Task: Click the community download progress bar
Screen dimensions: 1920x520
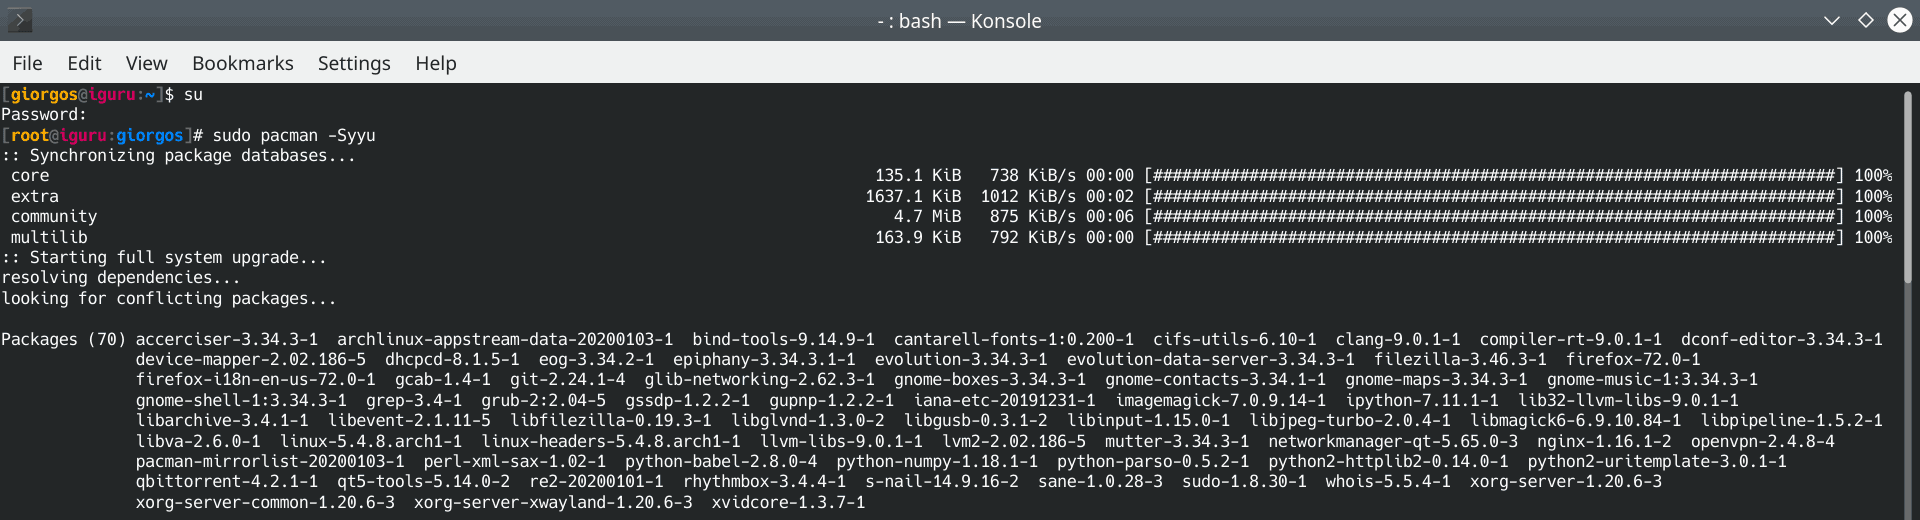Action: pyautogui.click(x=1493, y=217)
